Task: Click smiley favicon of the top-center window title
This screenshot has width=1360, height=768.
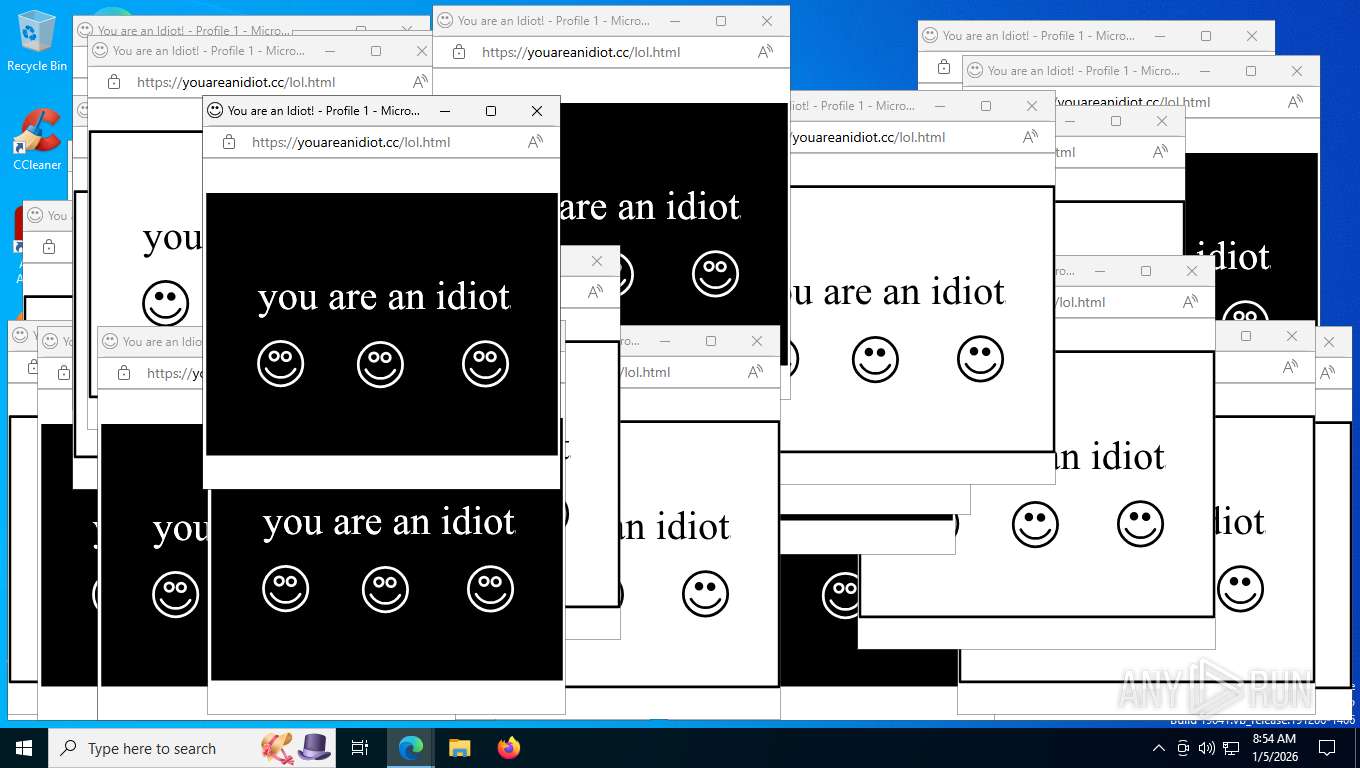Action: [445, 20]
